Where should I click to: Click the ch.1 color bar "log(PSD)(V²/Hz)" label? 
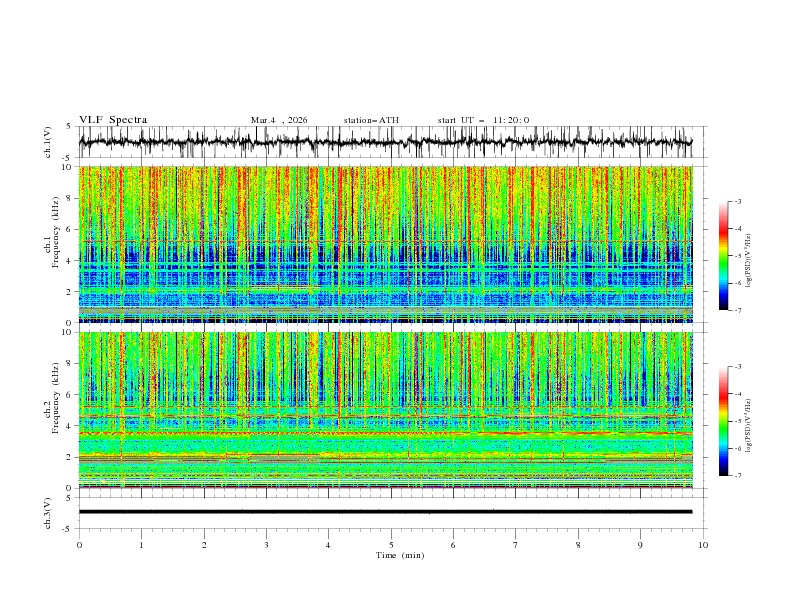pos(749,261)
